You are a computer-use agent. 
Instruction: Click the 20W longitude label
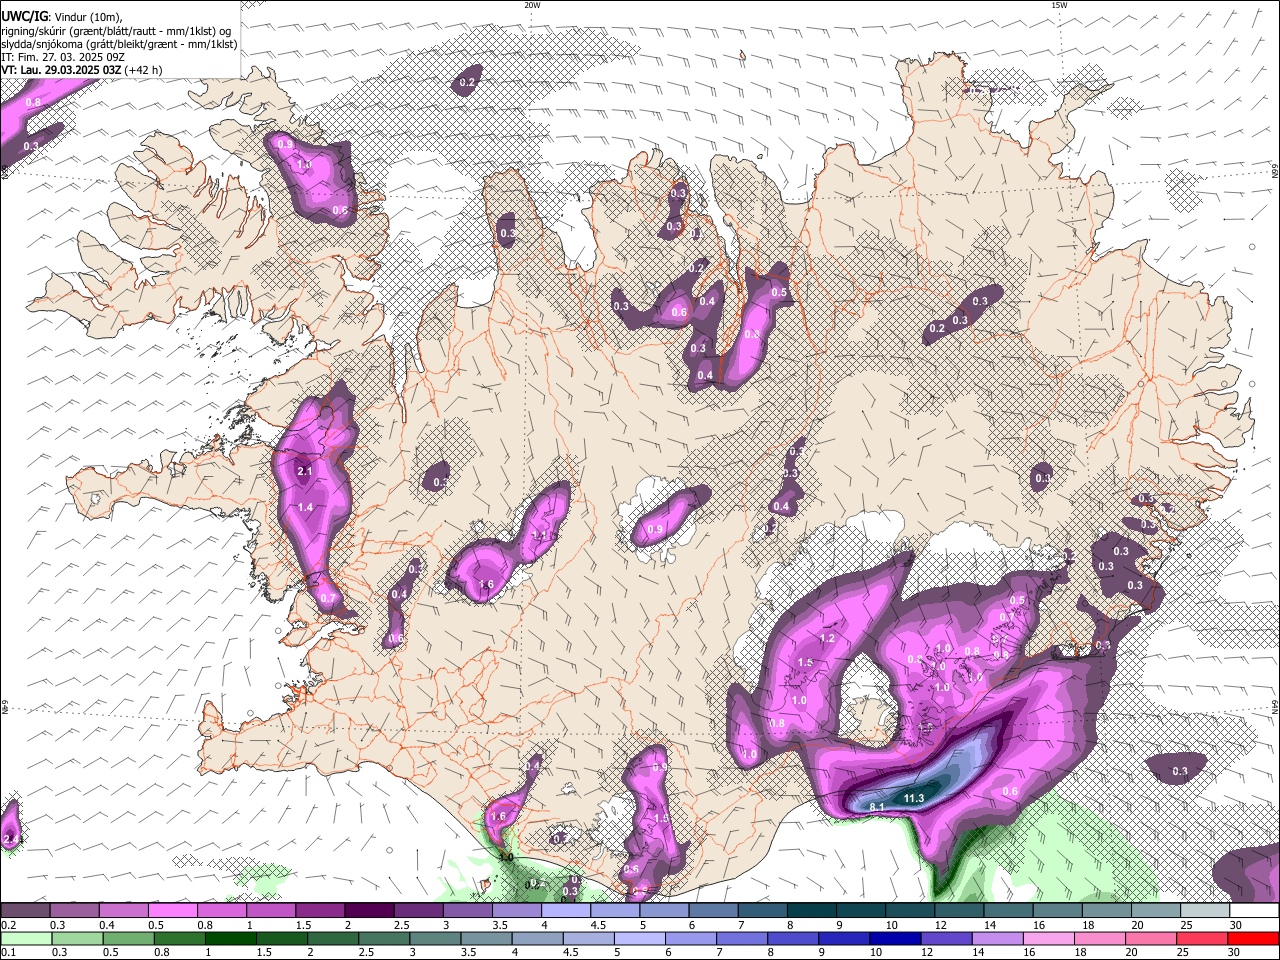point(532,5)
